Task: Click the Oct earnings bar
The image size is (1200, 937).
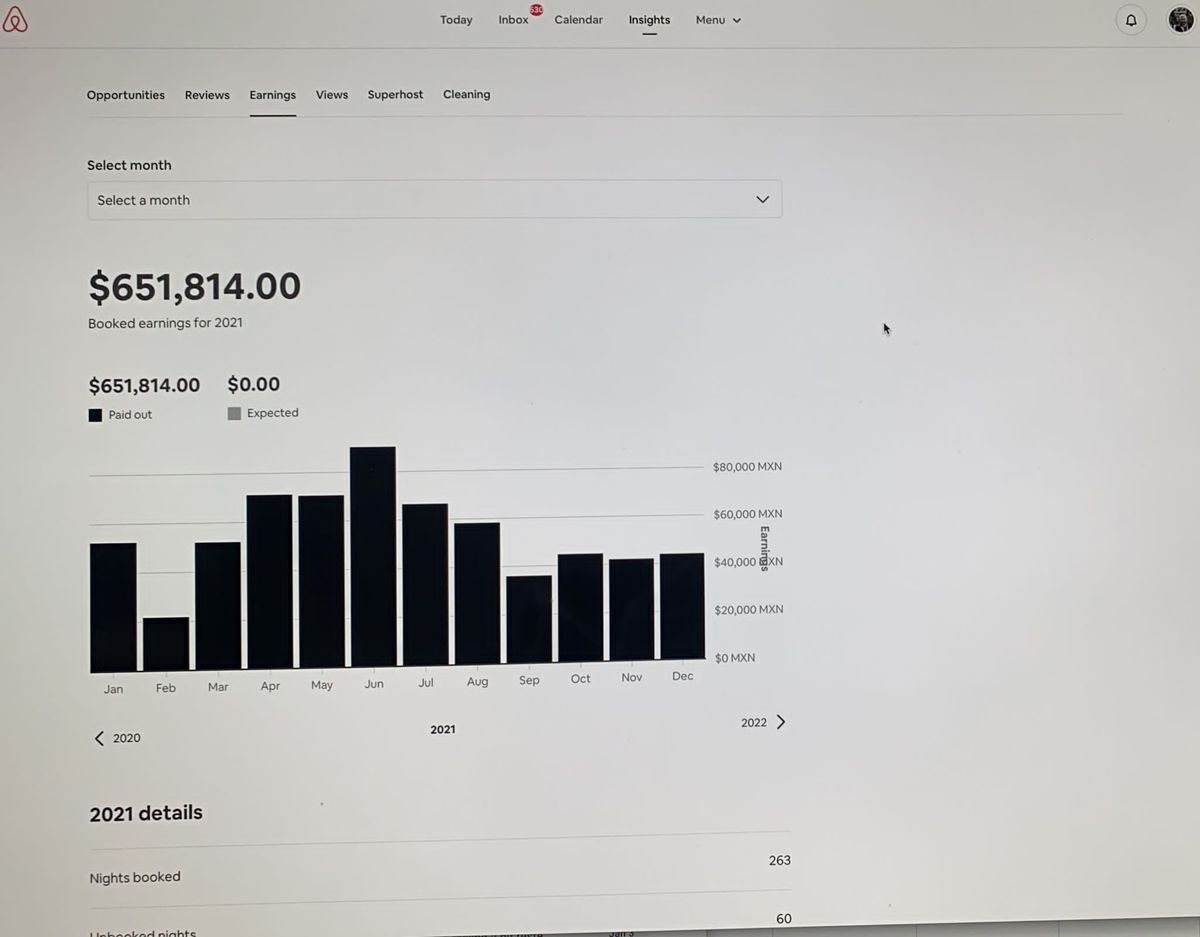Action: click(x=581, y=608)
